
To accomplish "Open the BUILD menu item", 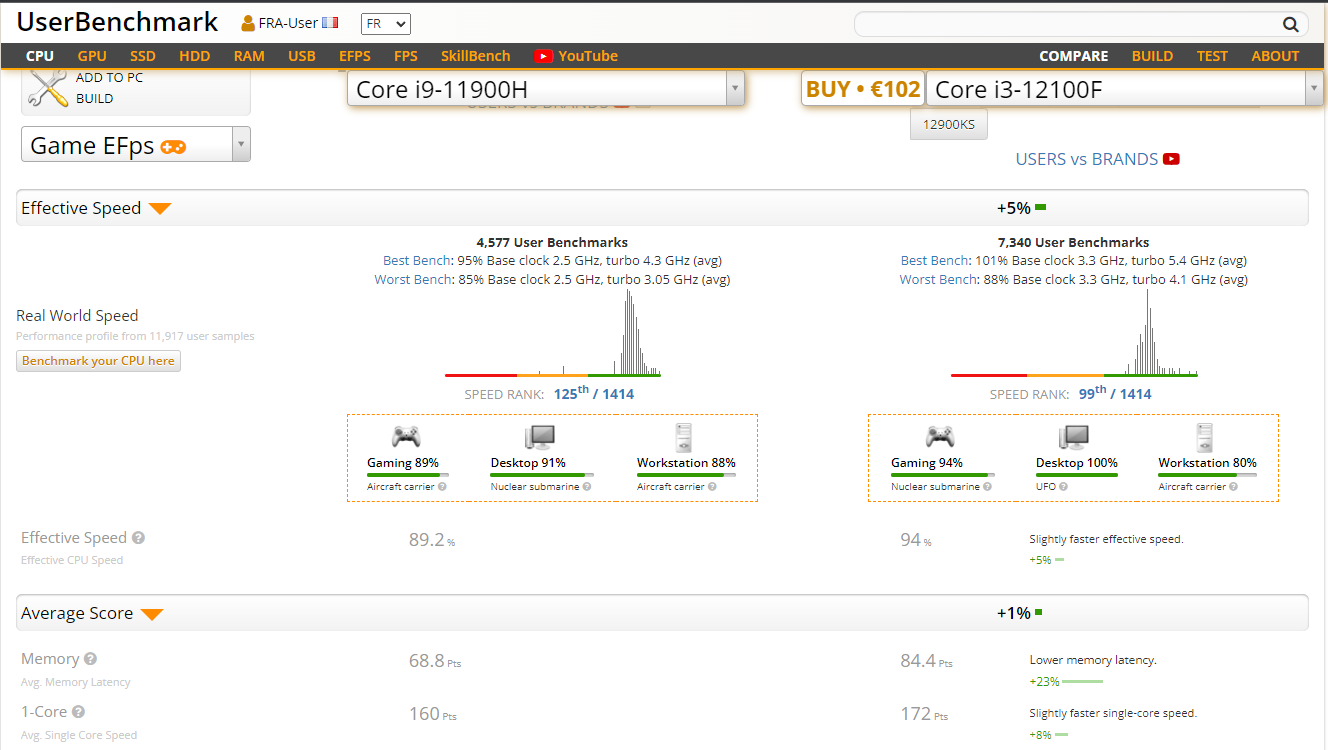I will 1153,56.
